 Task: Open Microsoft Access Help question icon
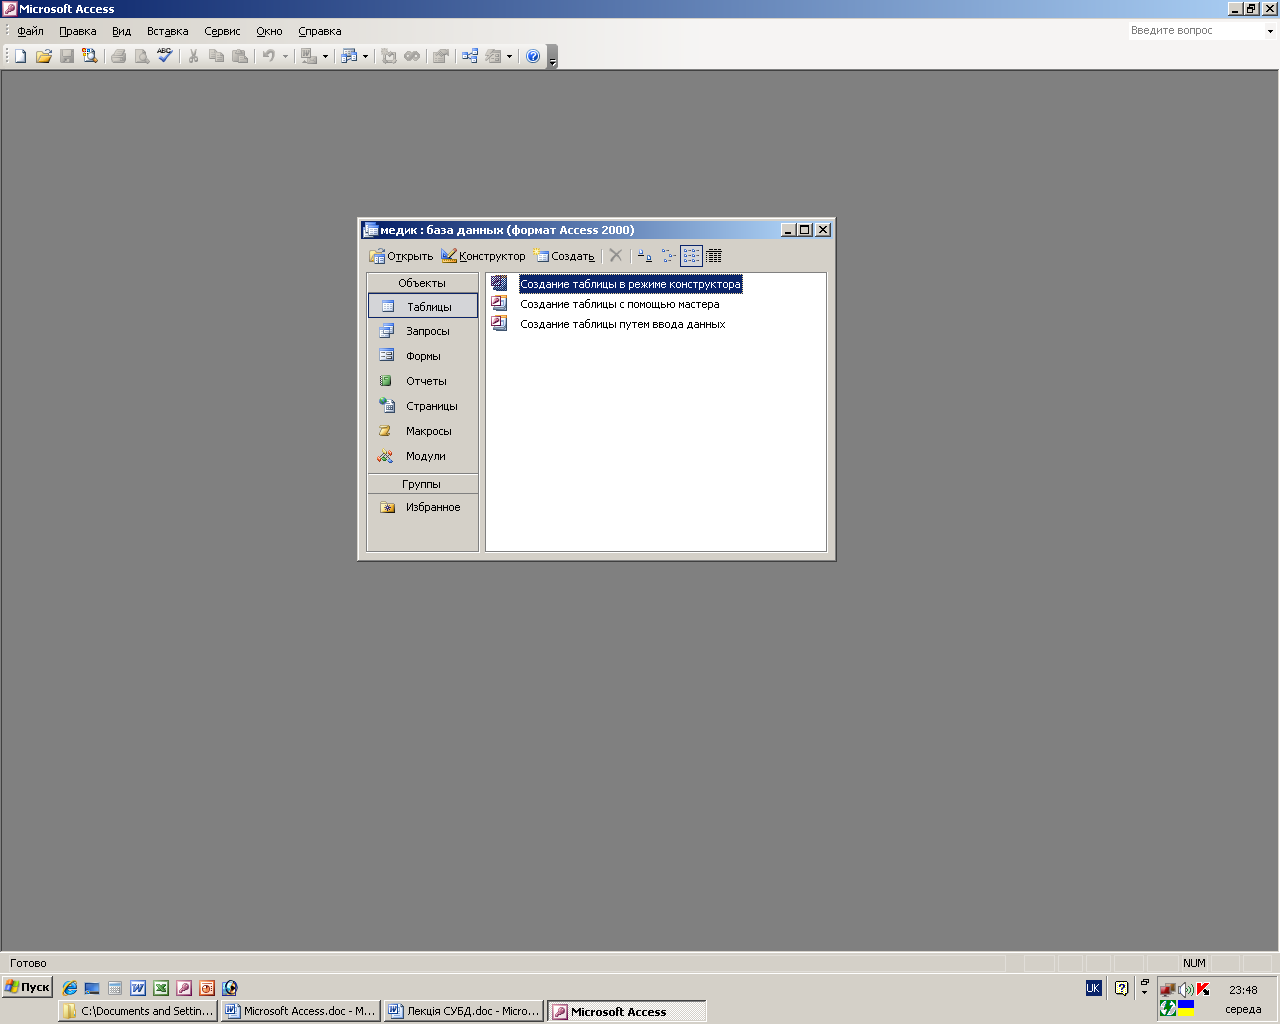[x=533, y=56]
